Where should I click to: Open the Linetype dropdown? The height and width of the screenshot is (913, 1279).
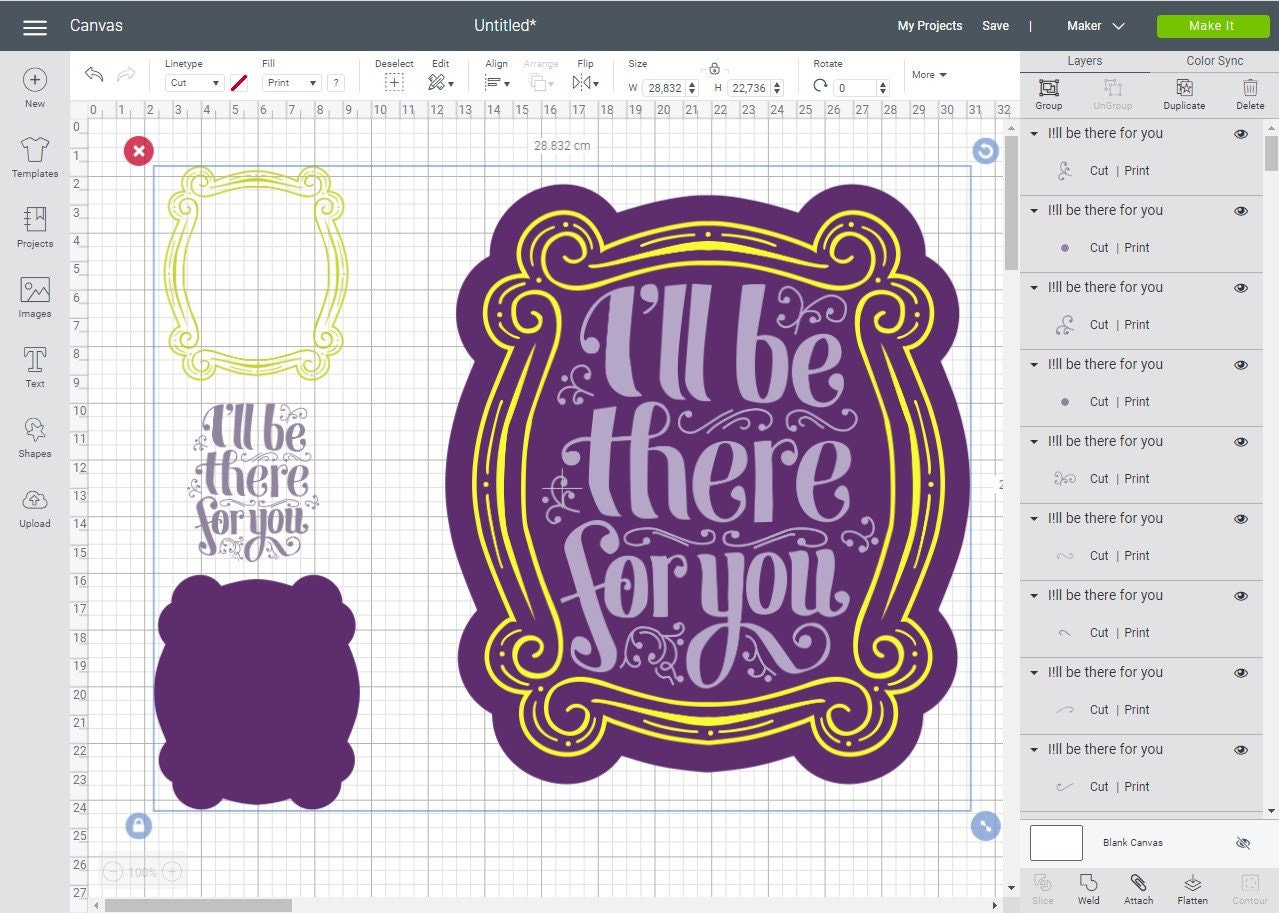[193, 83]
